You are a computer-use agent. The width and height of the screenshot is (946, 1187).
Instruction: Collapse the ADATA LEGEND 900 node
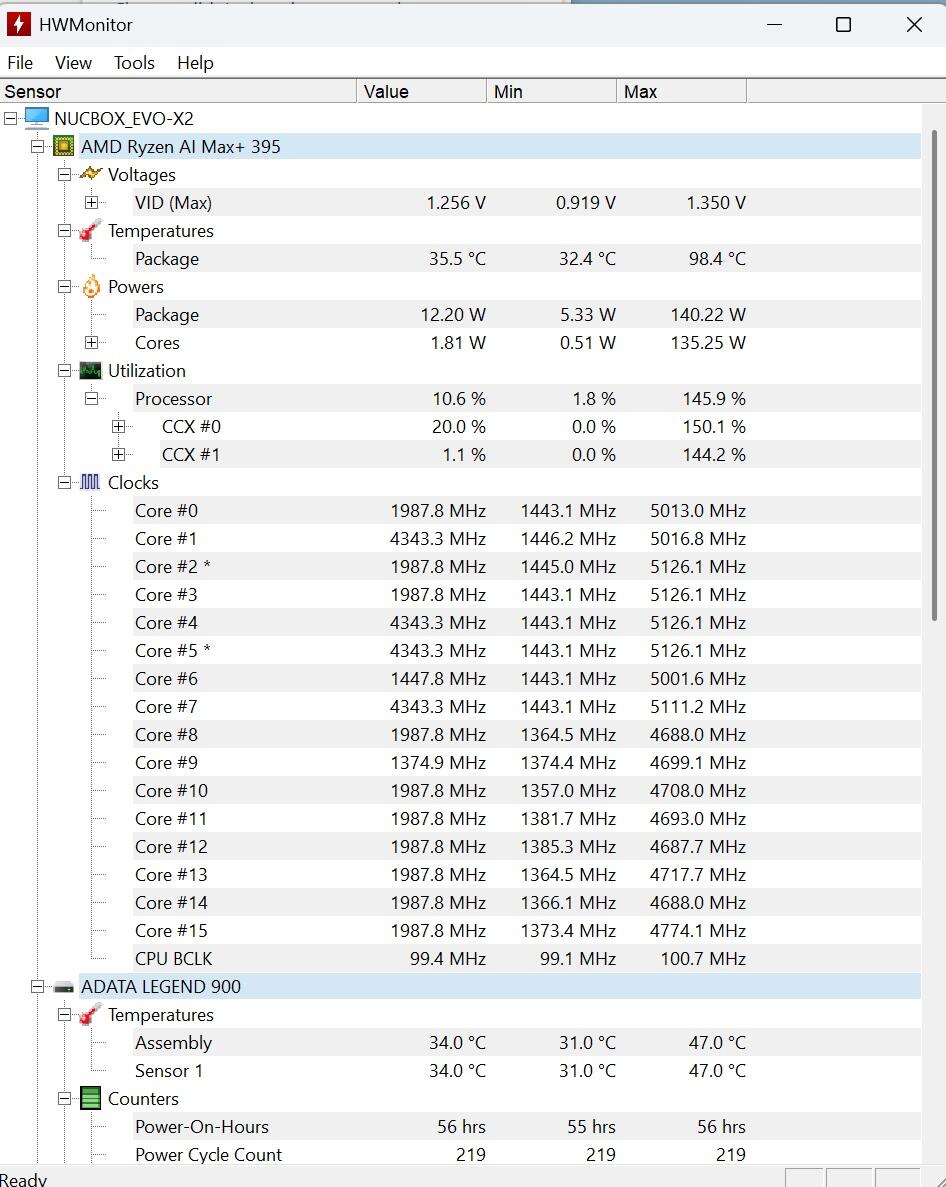[x=37, y=986]
